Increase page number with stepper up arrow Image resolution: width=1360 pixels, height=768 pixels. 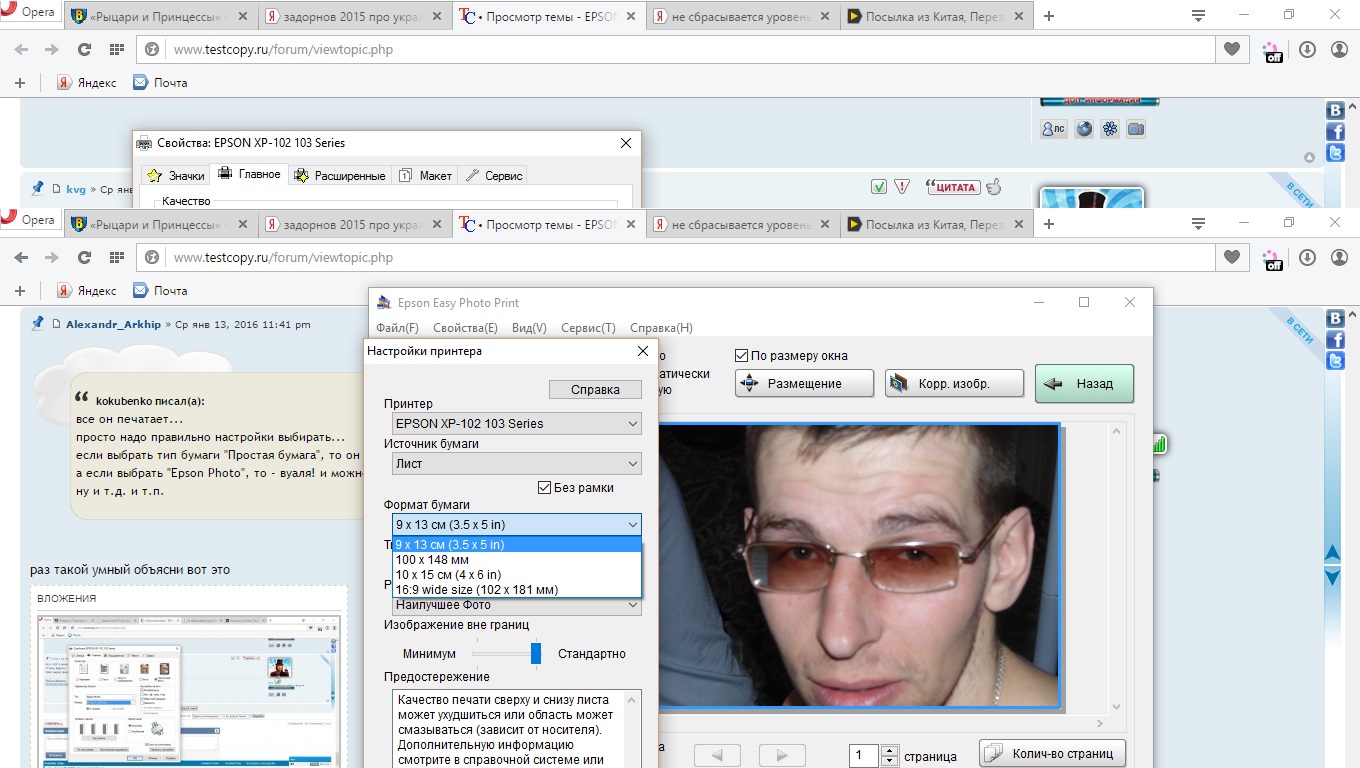[890, 750]
